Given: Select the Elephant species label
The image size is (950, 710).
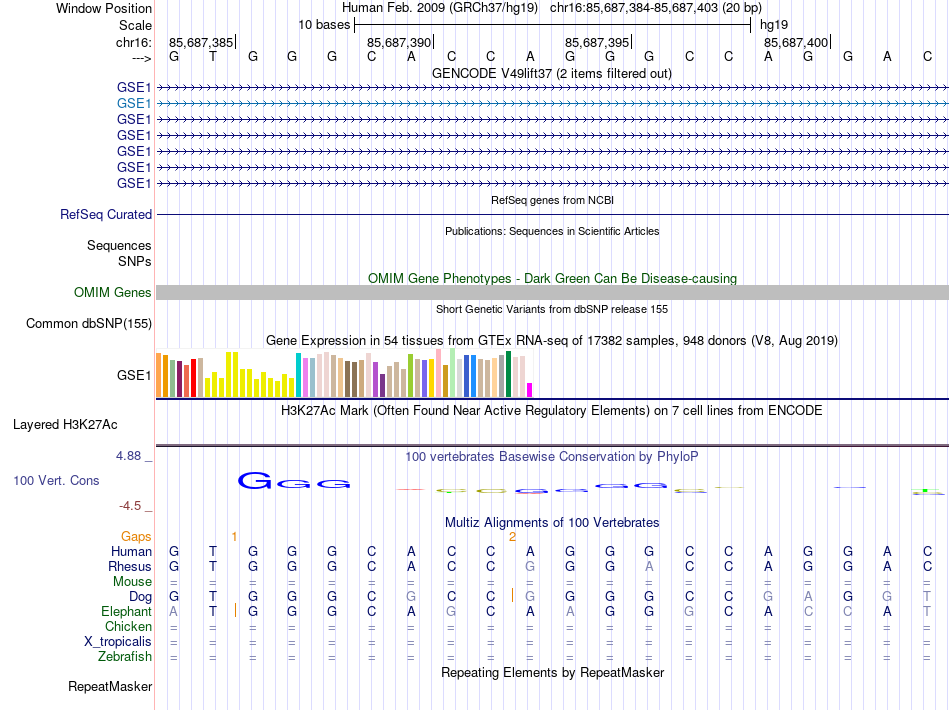Looking at the screenshot, I should (x=126, y=611).
